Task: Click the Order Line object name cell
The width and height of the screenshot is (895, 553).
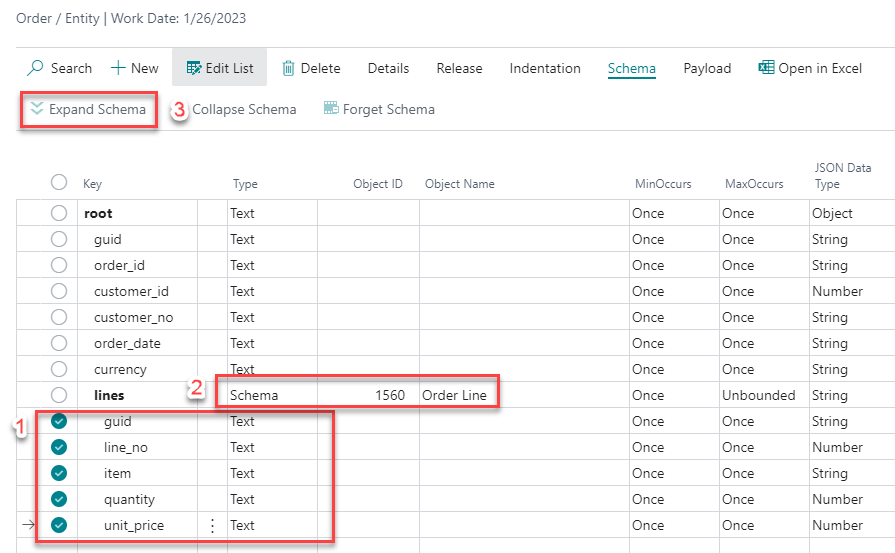Action: pos(524,395)
